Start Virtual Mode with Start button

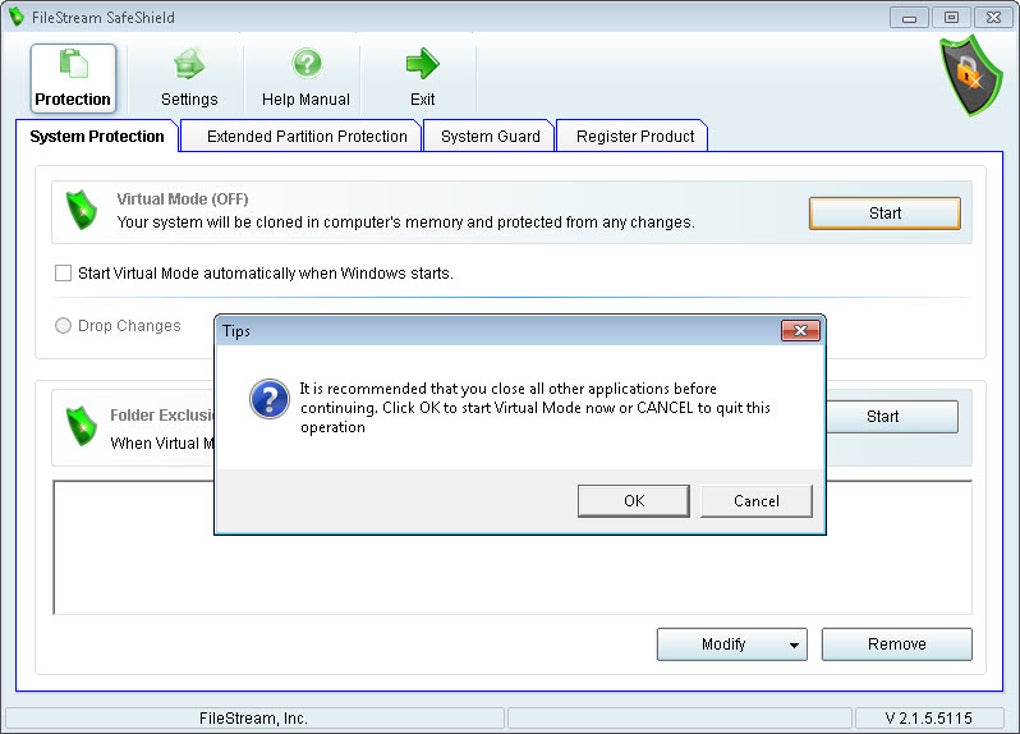point(885,213)
